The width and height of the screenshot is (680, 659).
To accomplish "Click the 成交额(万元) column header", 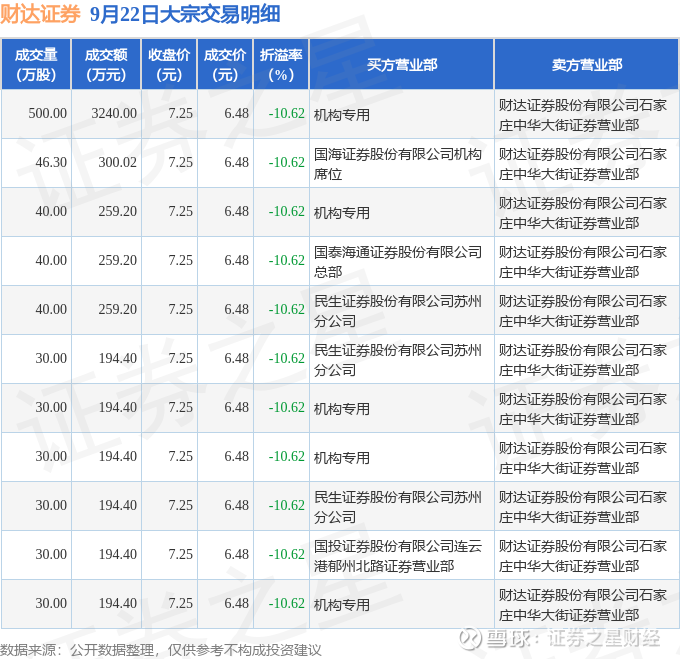I will click(106, 64).
